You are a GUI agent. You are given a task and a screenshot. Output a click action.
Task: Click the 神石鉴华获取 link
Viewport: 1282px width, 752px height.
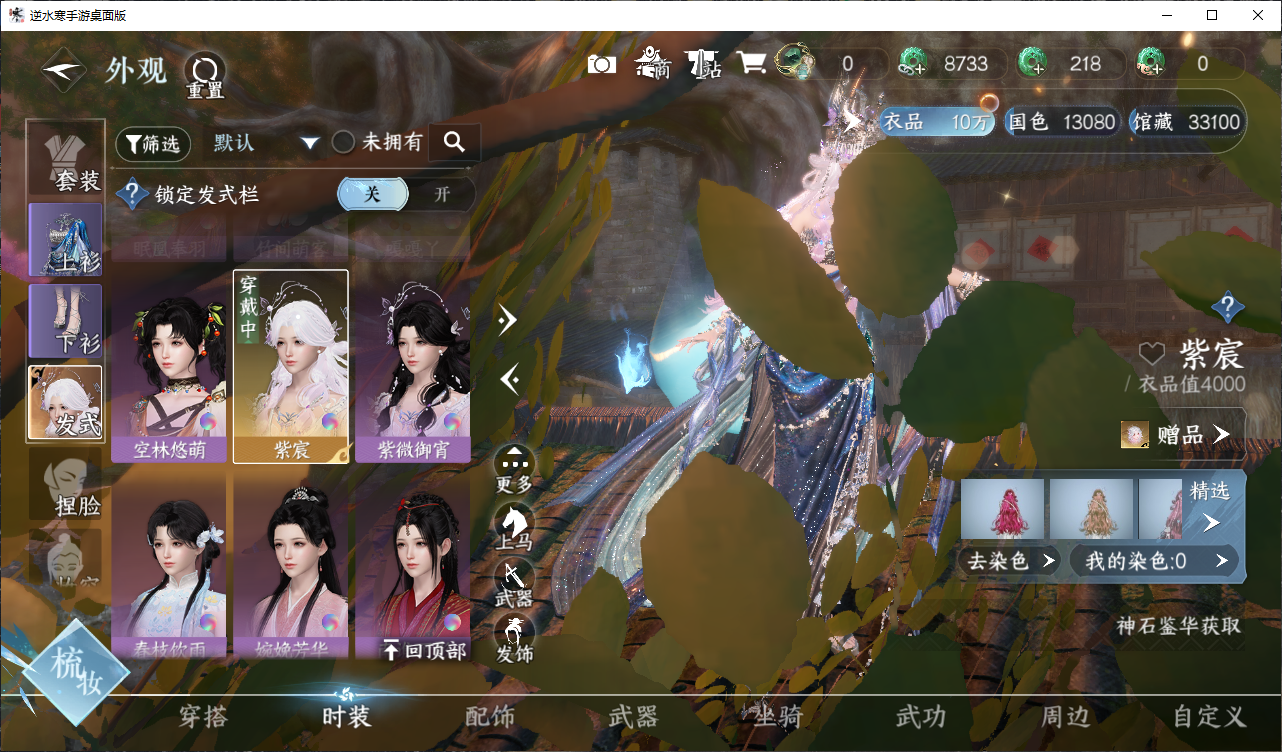1179,626
